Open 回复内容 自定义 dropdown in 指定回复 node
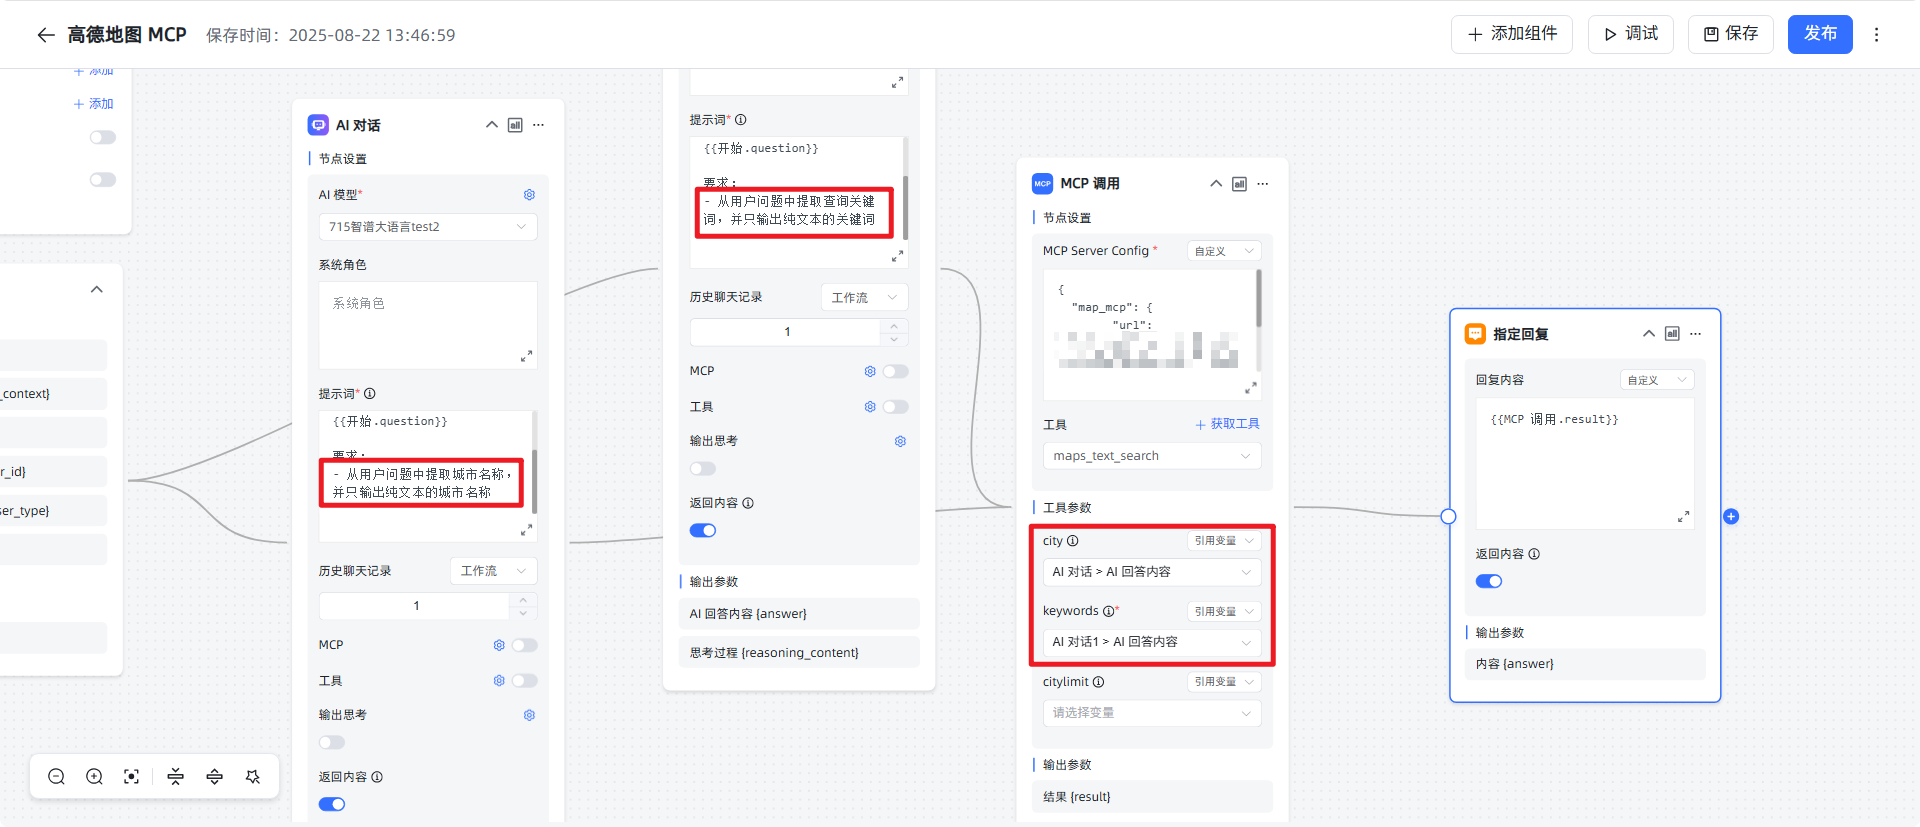 pos(1657,380)
